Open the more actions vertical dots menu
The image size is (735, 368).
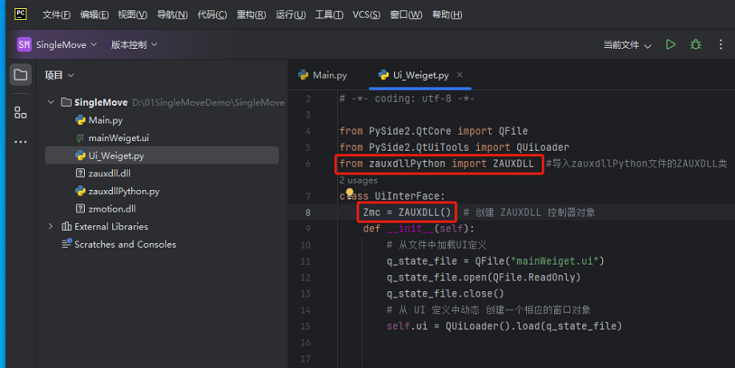tap(720, 45)
